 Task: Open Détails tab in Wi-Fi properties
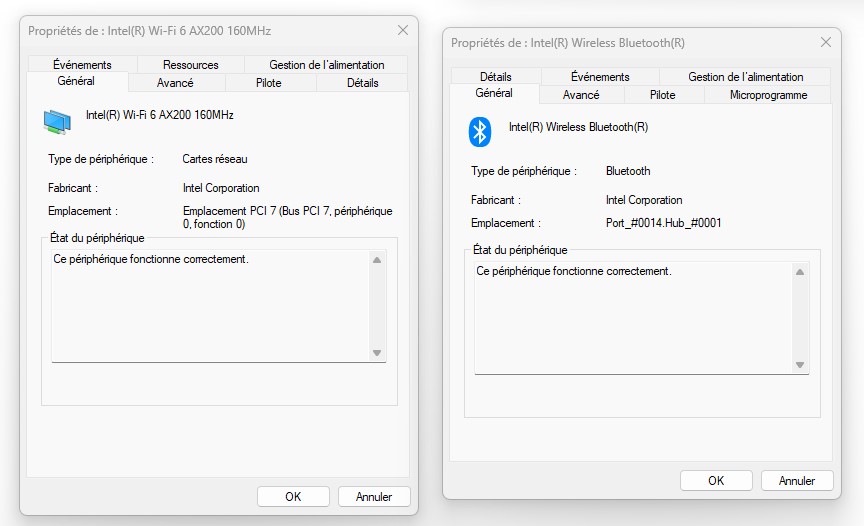362,83
